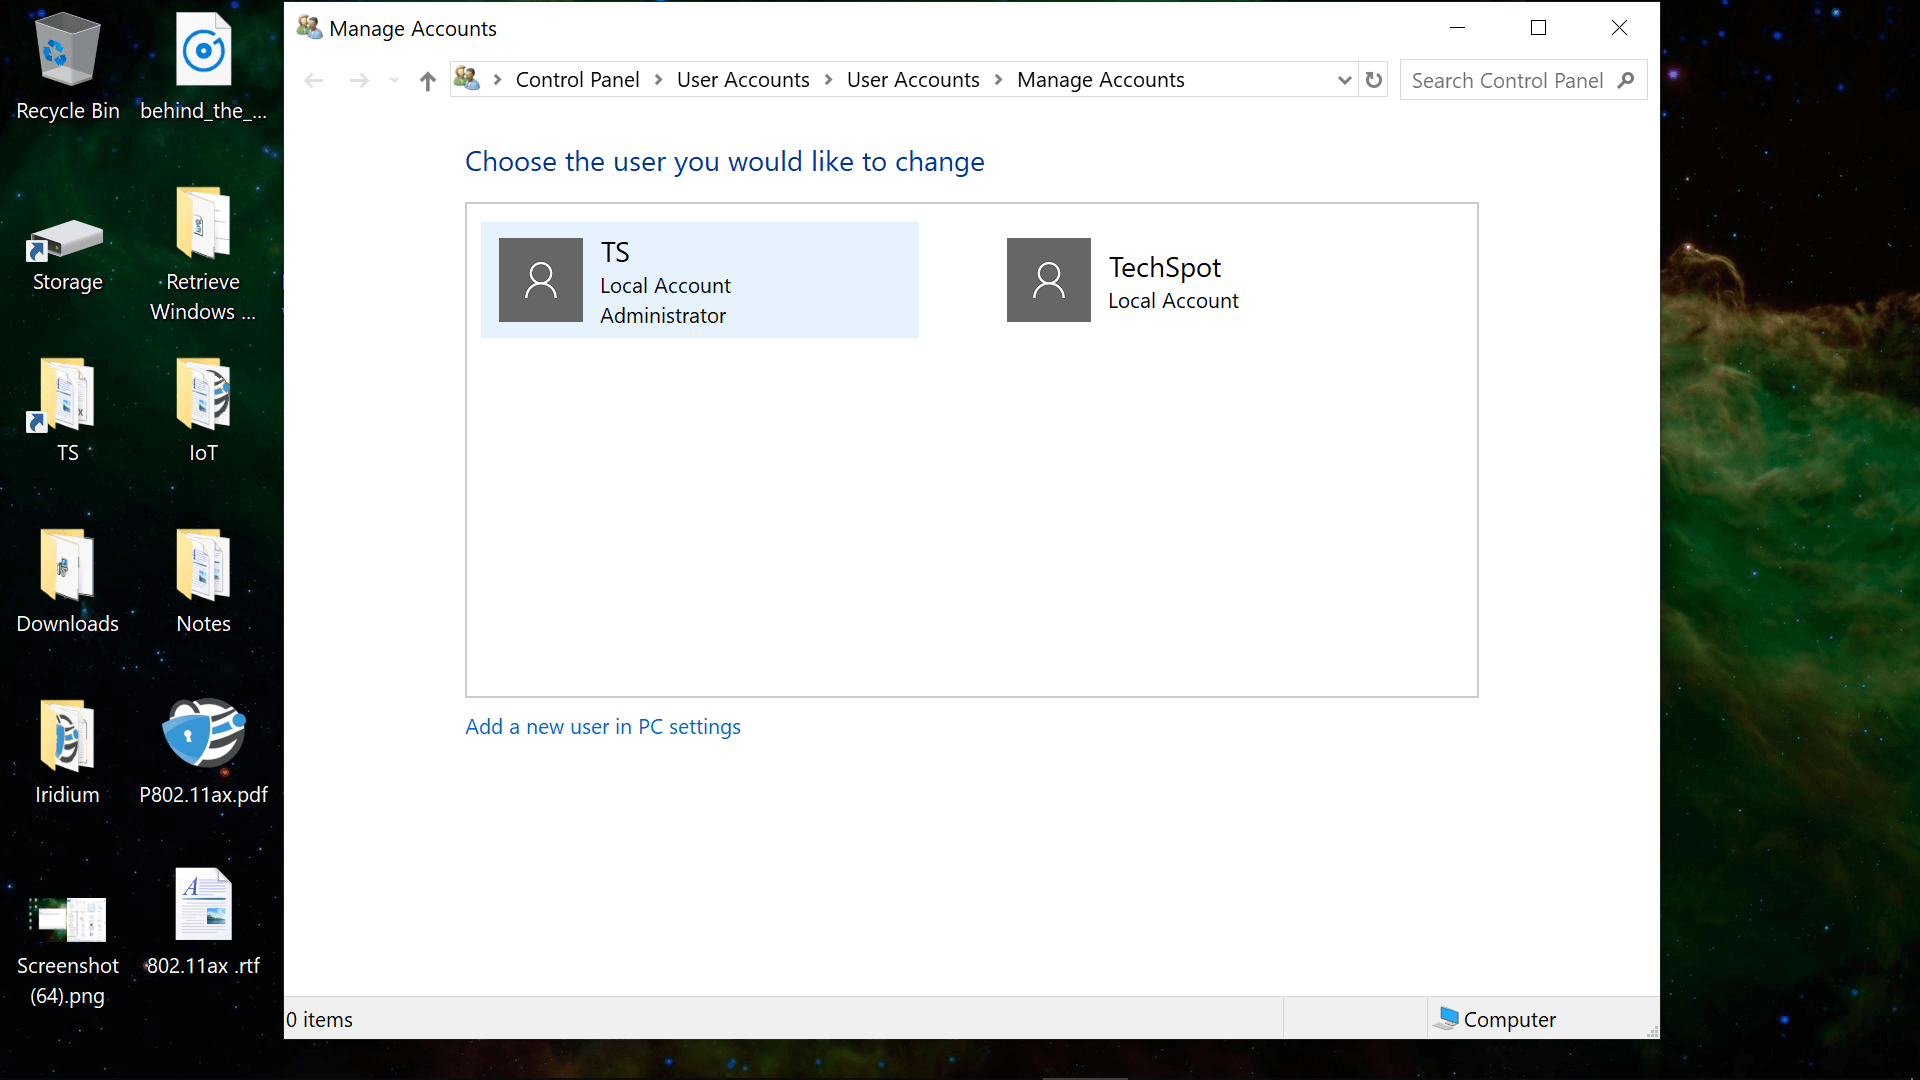Click the Up arrow navigation icon
Viewport: 1920px width, 1080px height.
coord(428,81)
